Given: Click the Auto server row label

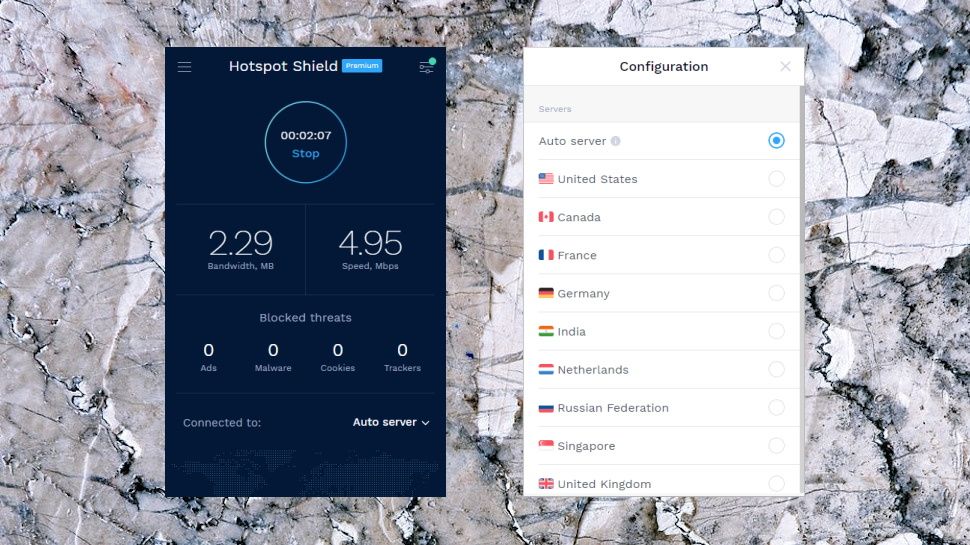Looking at the screenshot, I should (x=572, y=141).
